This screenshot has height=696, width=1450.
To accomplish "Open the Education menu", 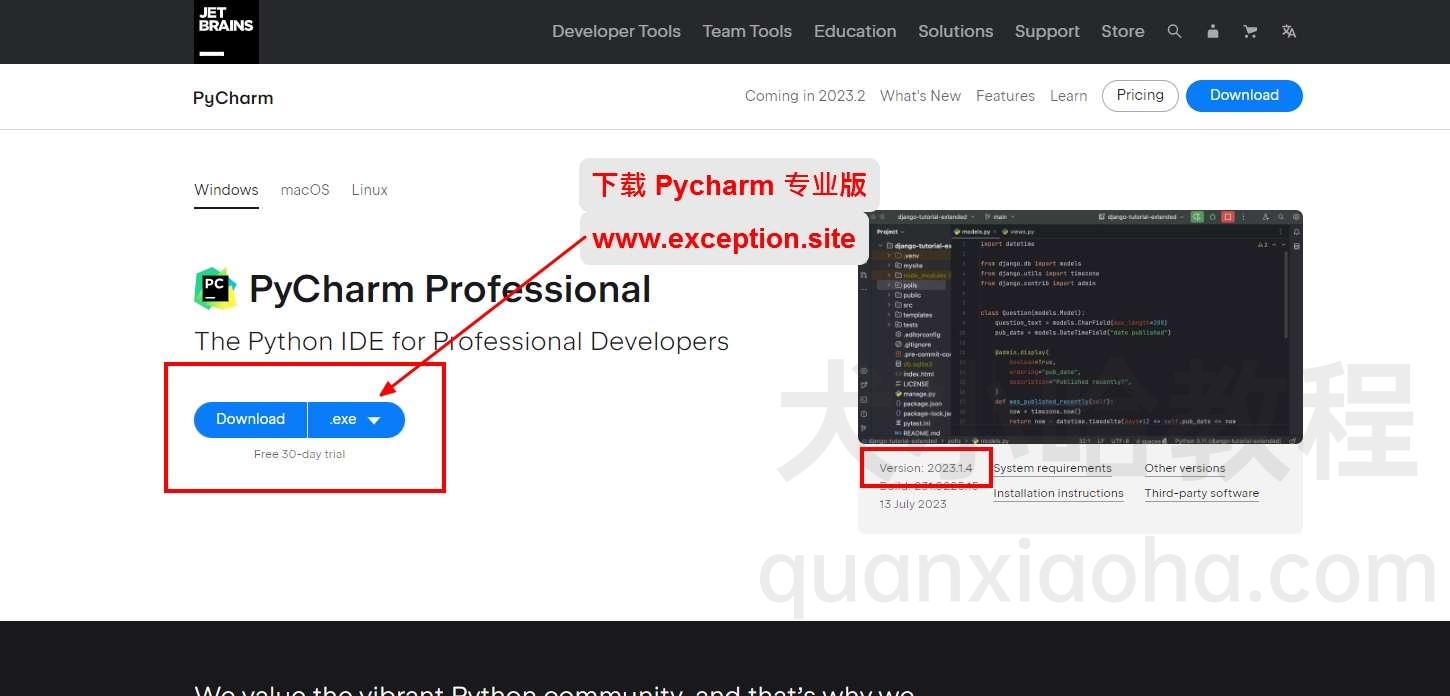I will tap(855, 32).
